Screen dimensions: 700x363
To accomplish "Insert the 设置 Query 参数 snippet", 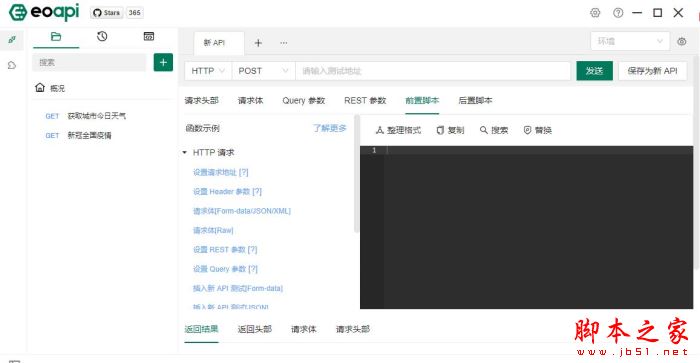I will (225, 269).
